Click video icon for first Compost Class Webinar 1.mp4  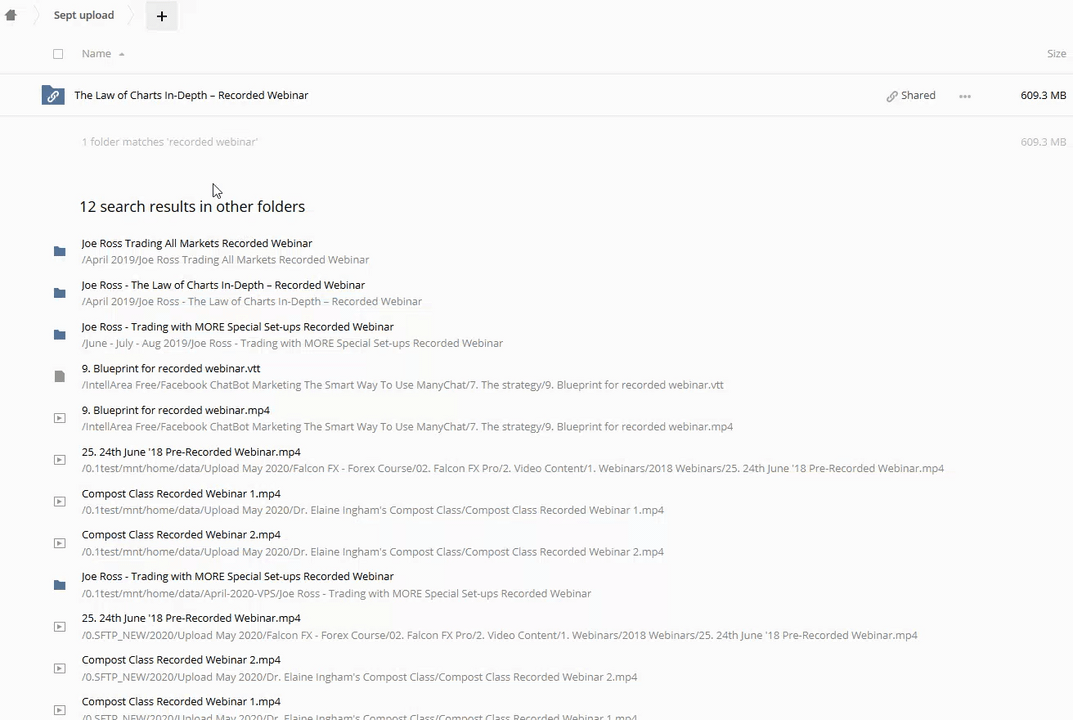[x=60, y=501]
